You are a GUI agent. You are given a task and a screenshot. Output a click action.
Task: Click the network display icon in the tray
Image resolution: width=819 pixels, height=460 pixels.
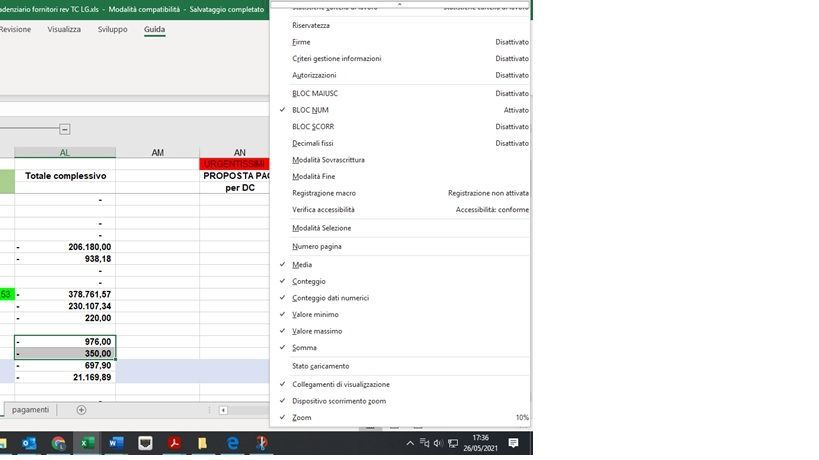[453, 443]
